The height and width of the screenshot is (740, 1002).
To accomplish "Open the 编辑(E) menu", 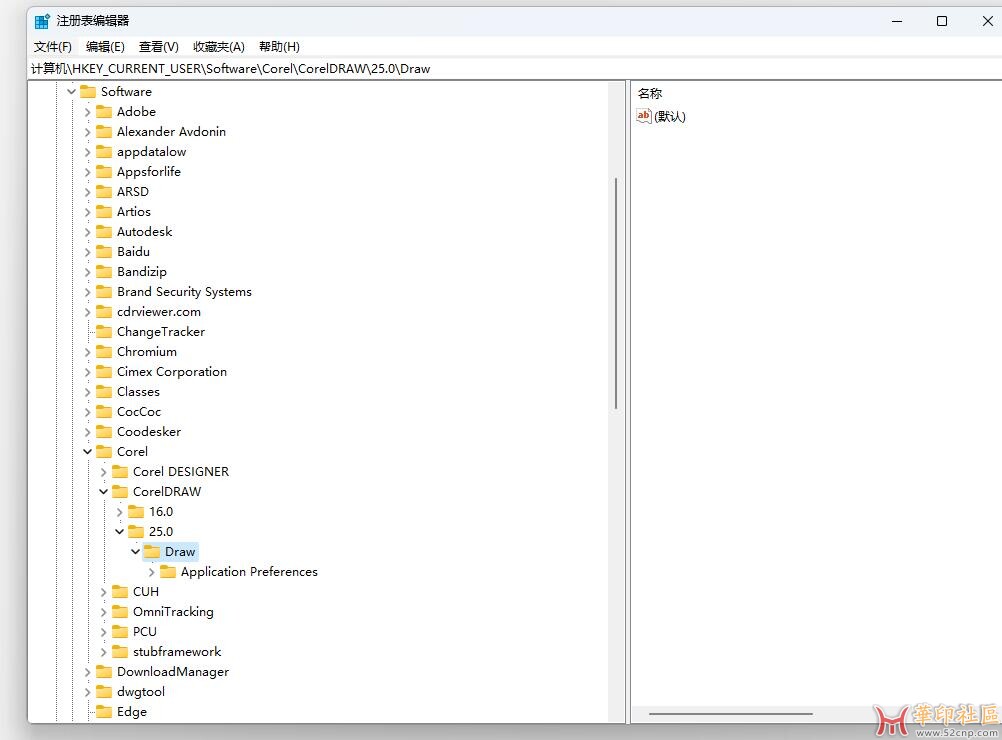I will [x=105, y=47].
